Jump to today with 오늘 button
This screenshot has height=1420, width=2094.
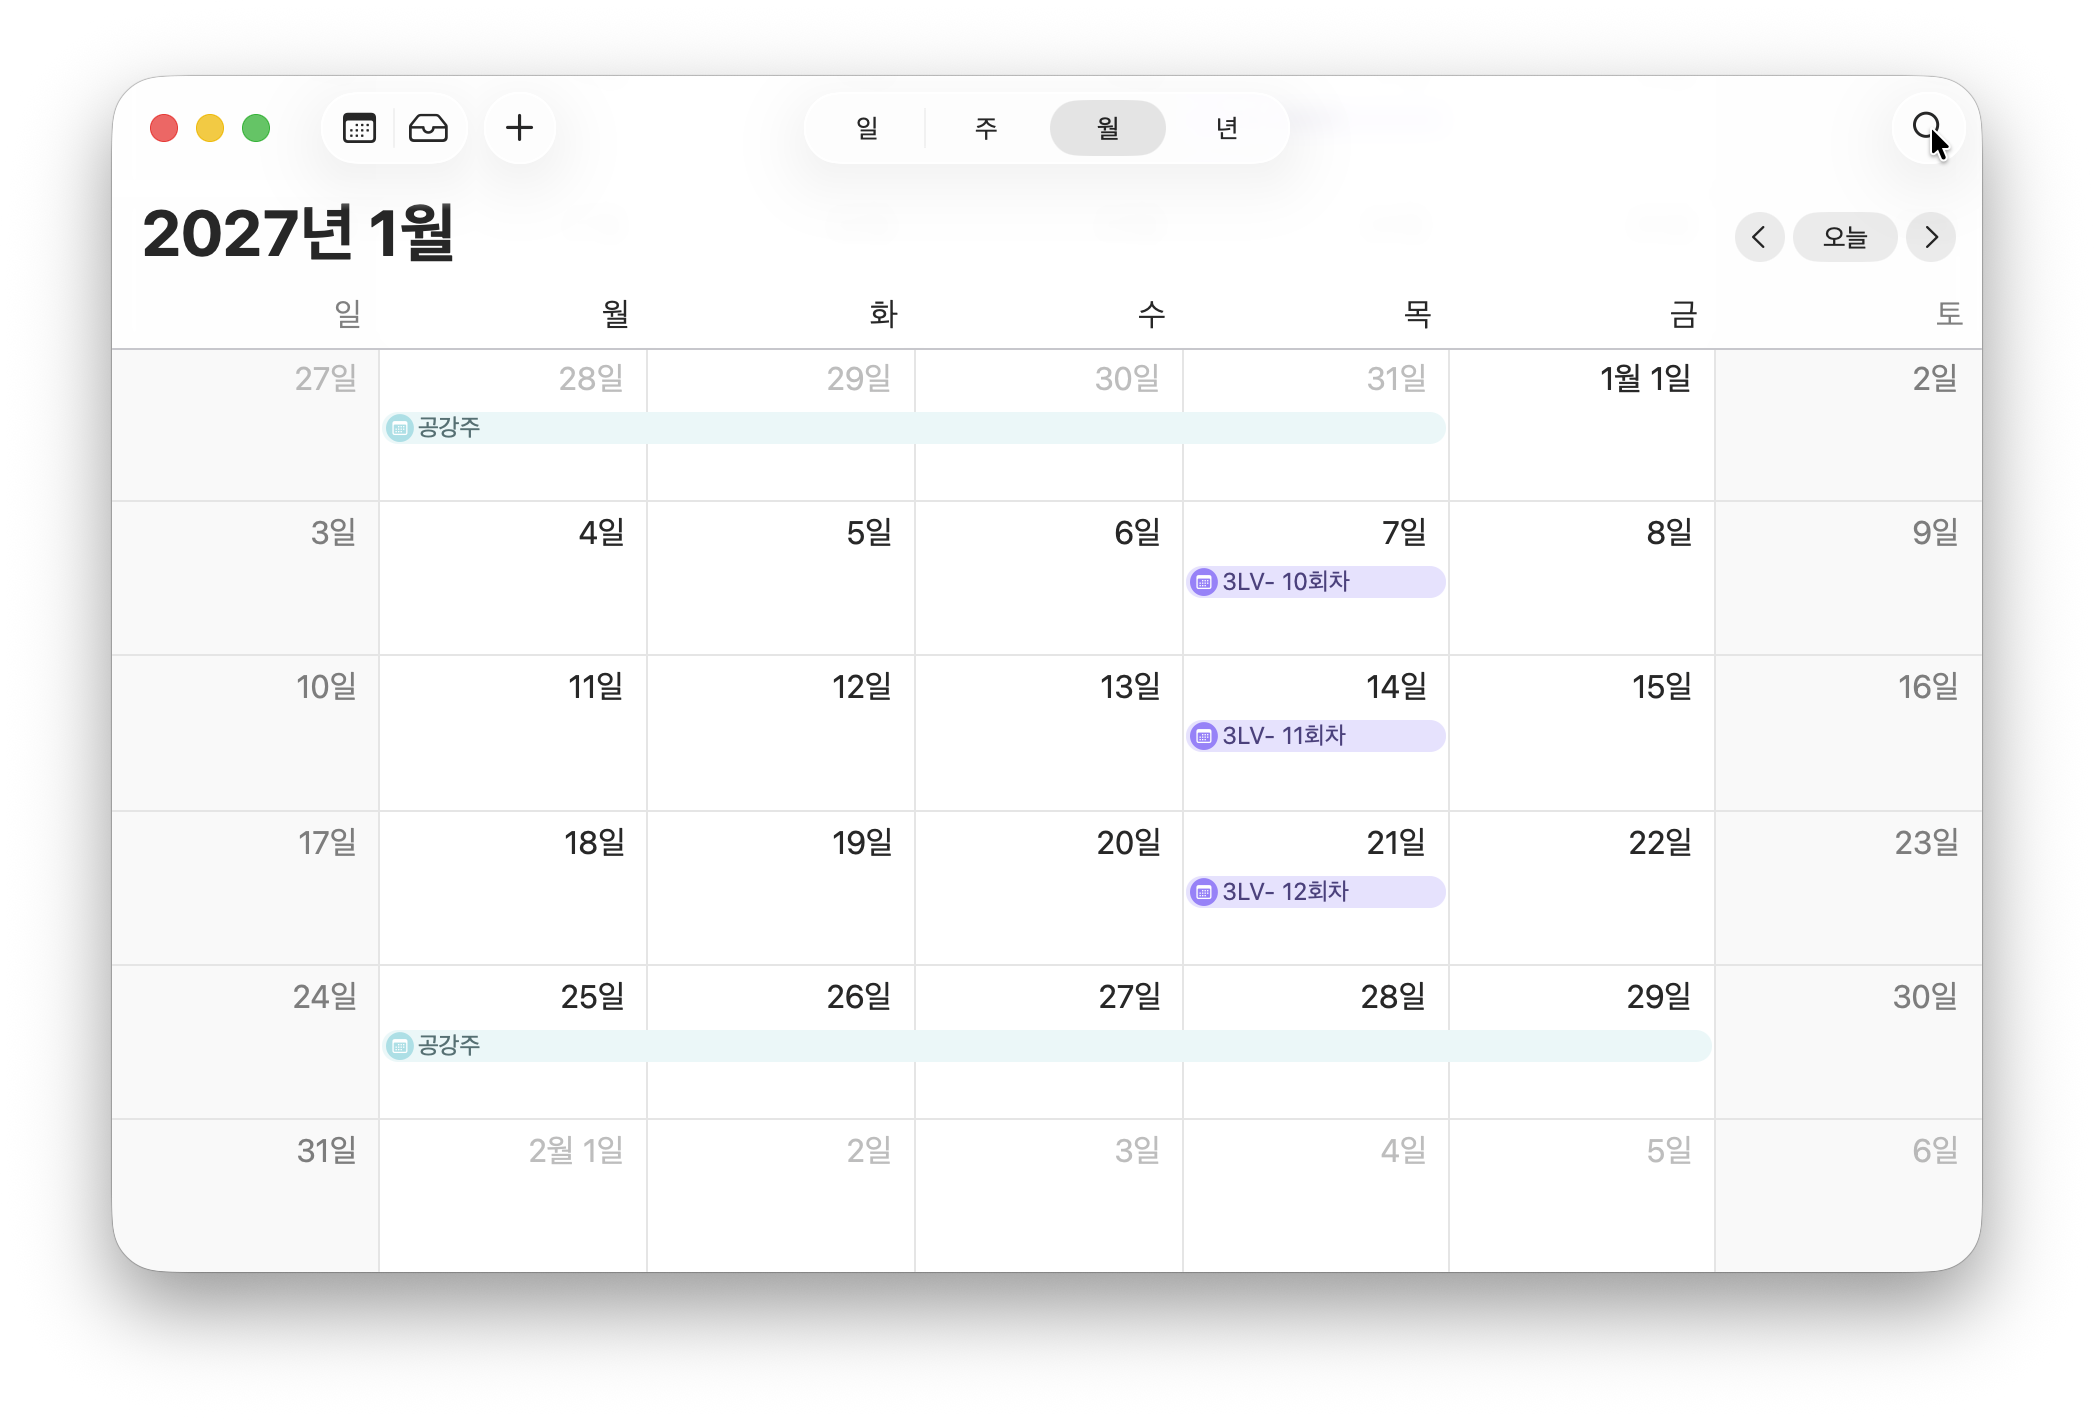tap(1845, 237)
